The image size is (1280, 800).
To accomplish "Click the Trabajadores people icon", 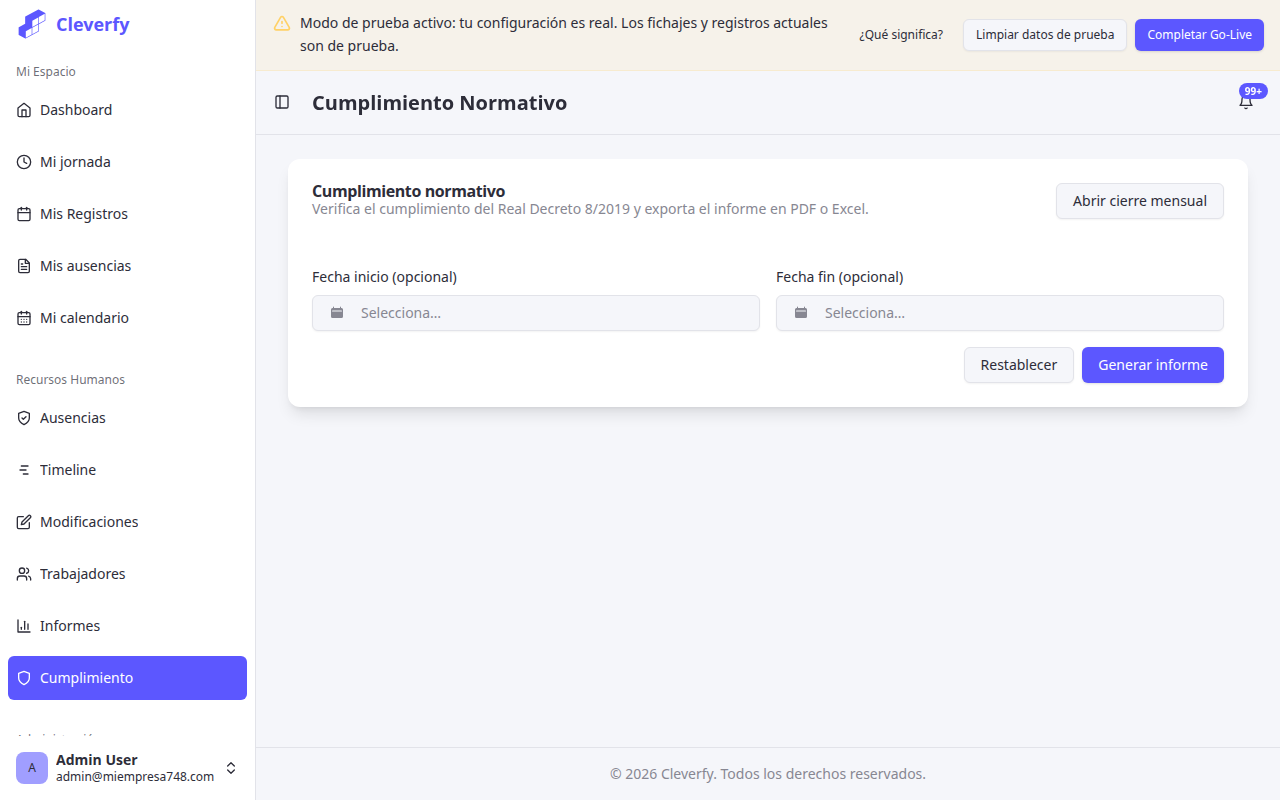I will click(x=24, y=573).
